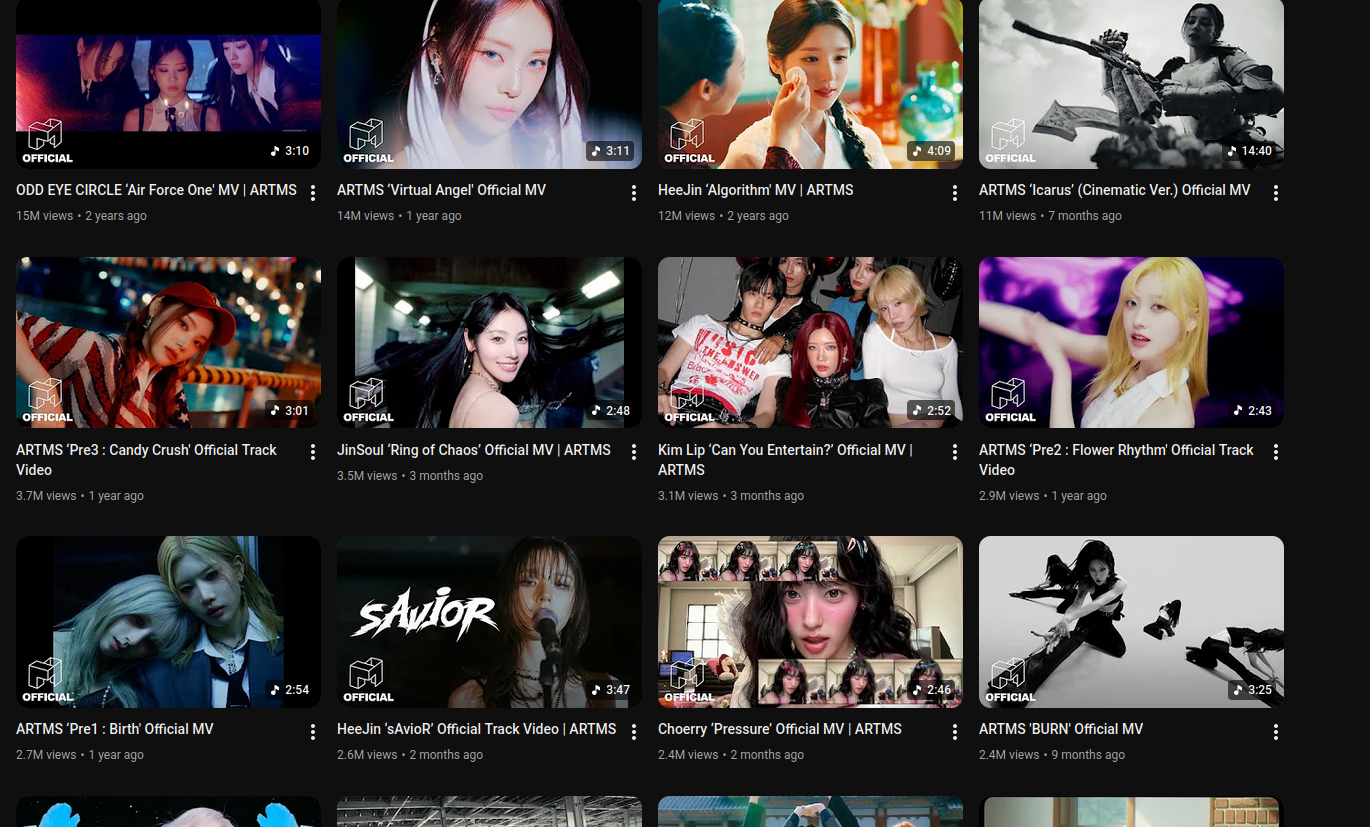Open the ARTMS 'BURN' video thumbnail
Image resolution: width=1370 pixels, height=827 pixels.
[1131, 622]
